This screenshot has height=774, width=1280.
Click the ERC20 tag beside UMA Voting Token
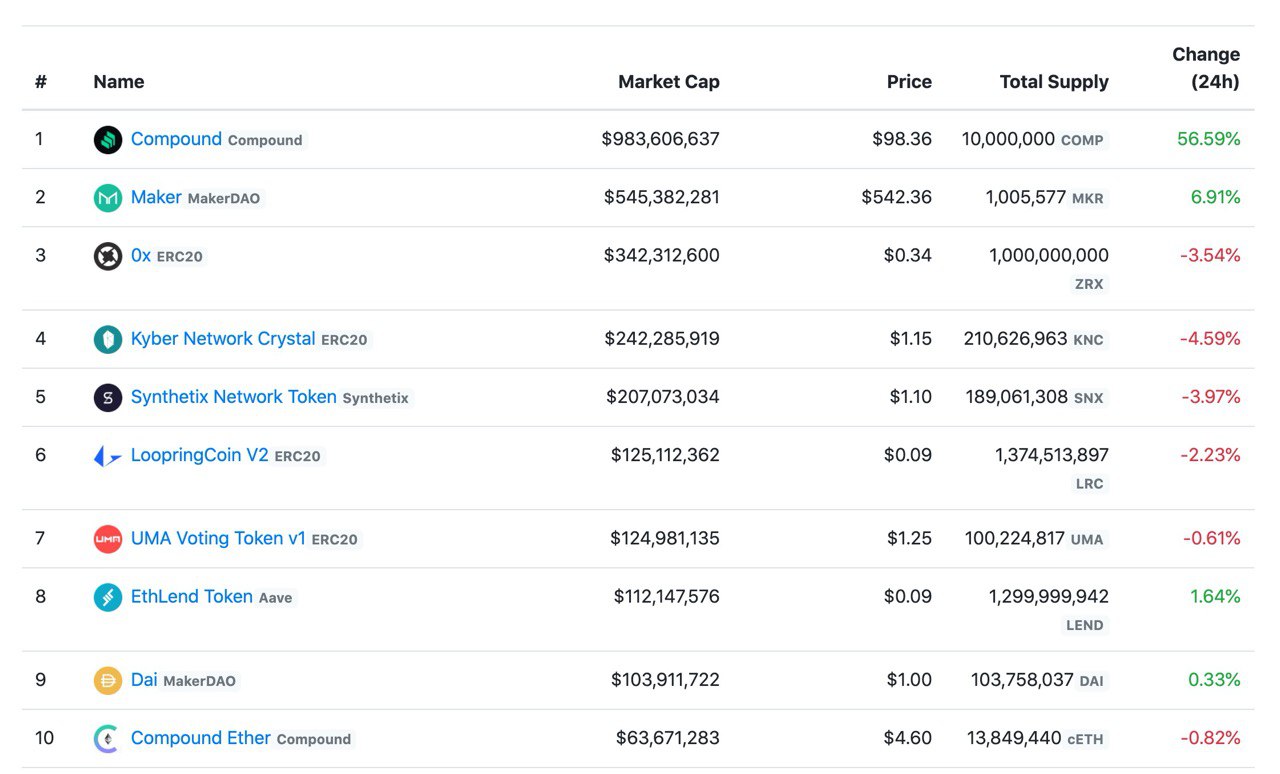(x=335, y=539)
